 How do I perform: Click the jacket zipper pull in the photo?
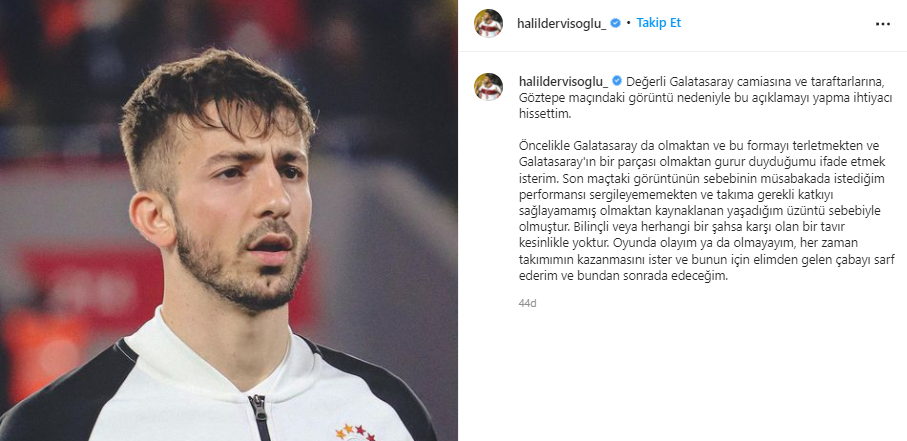click(260, 410)
